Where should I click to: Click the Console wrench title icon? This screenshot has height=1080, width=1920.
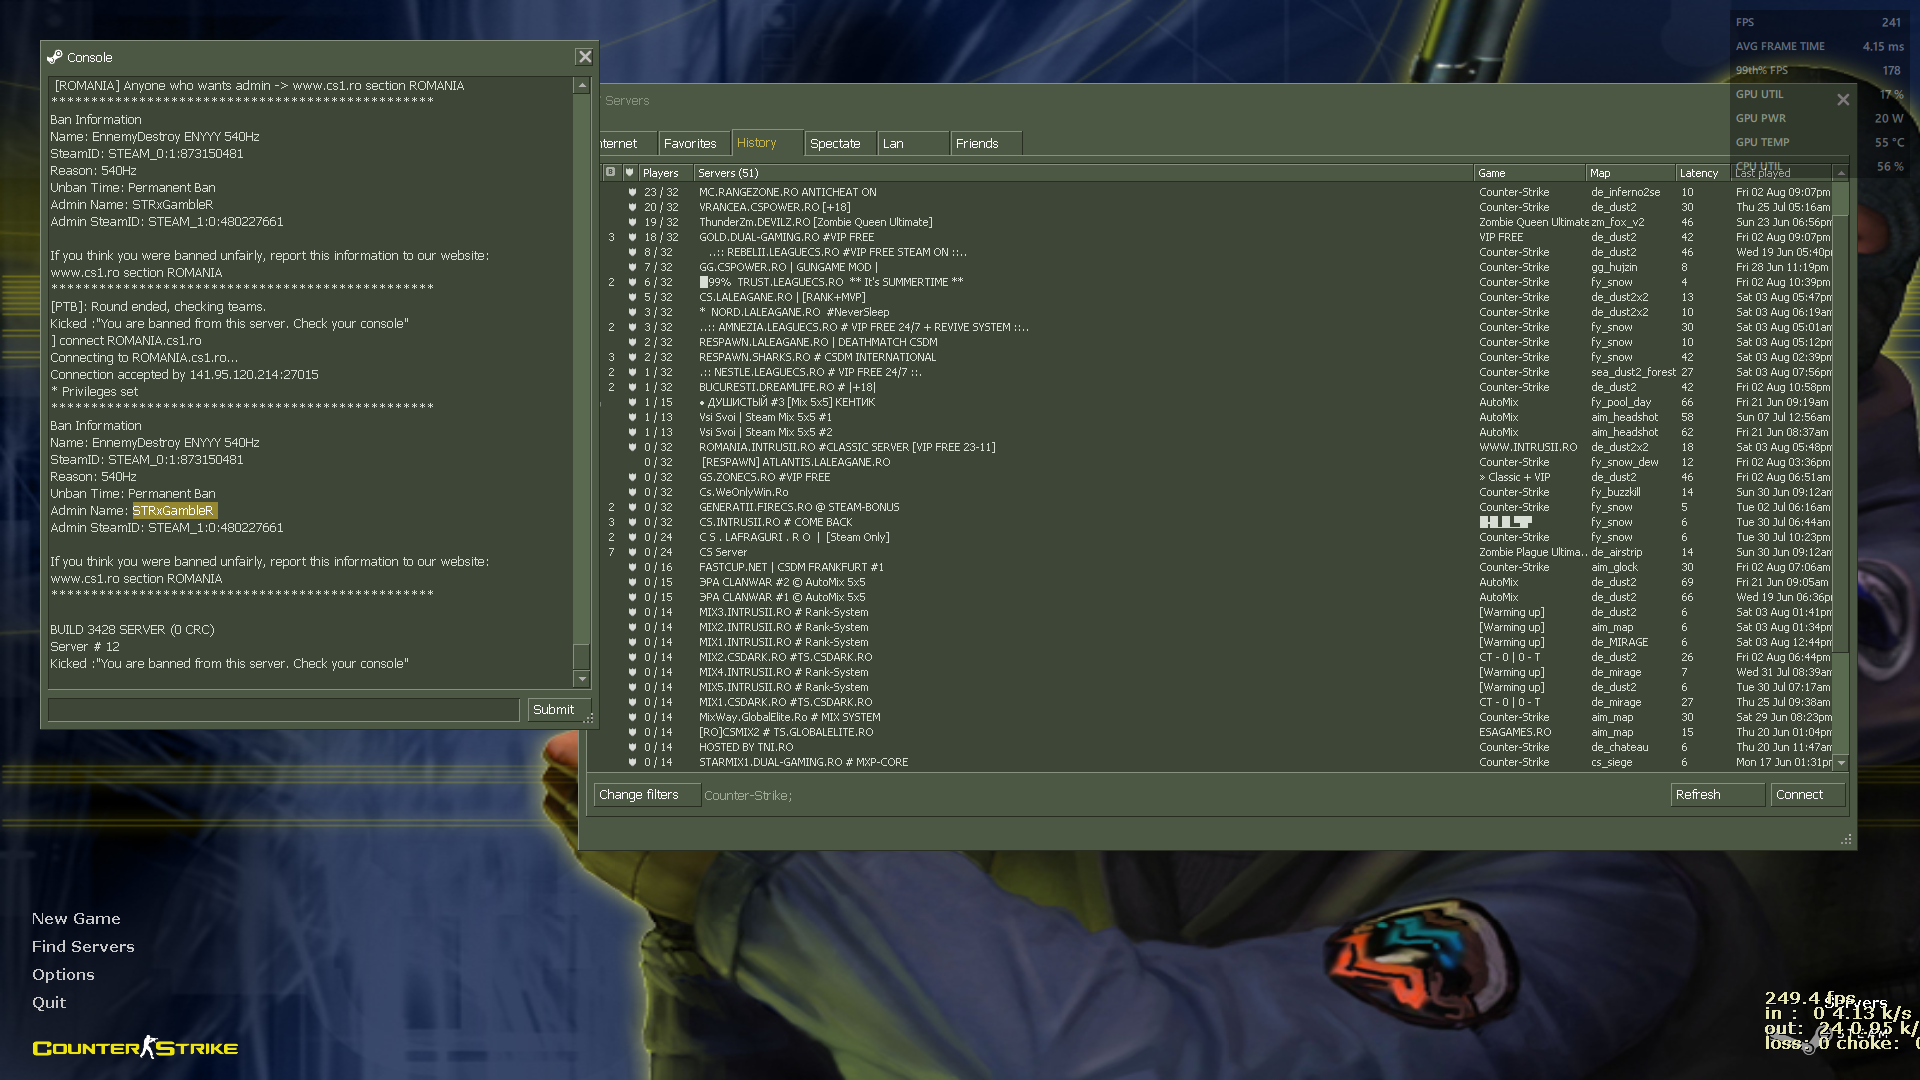[55, 57]
